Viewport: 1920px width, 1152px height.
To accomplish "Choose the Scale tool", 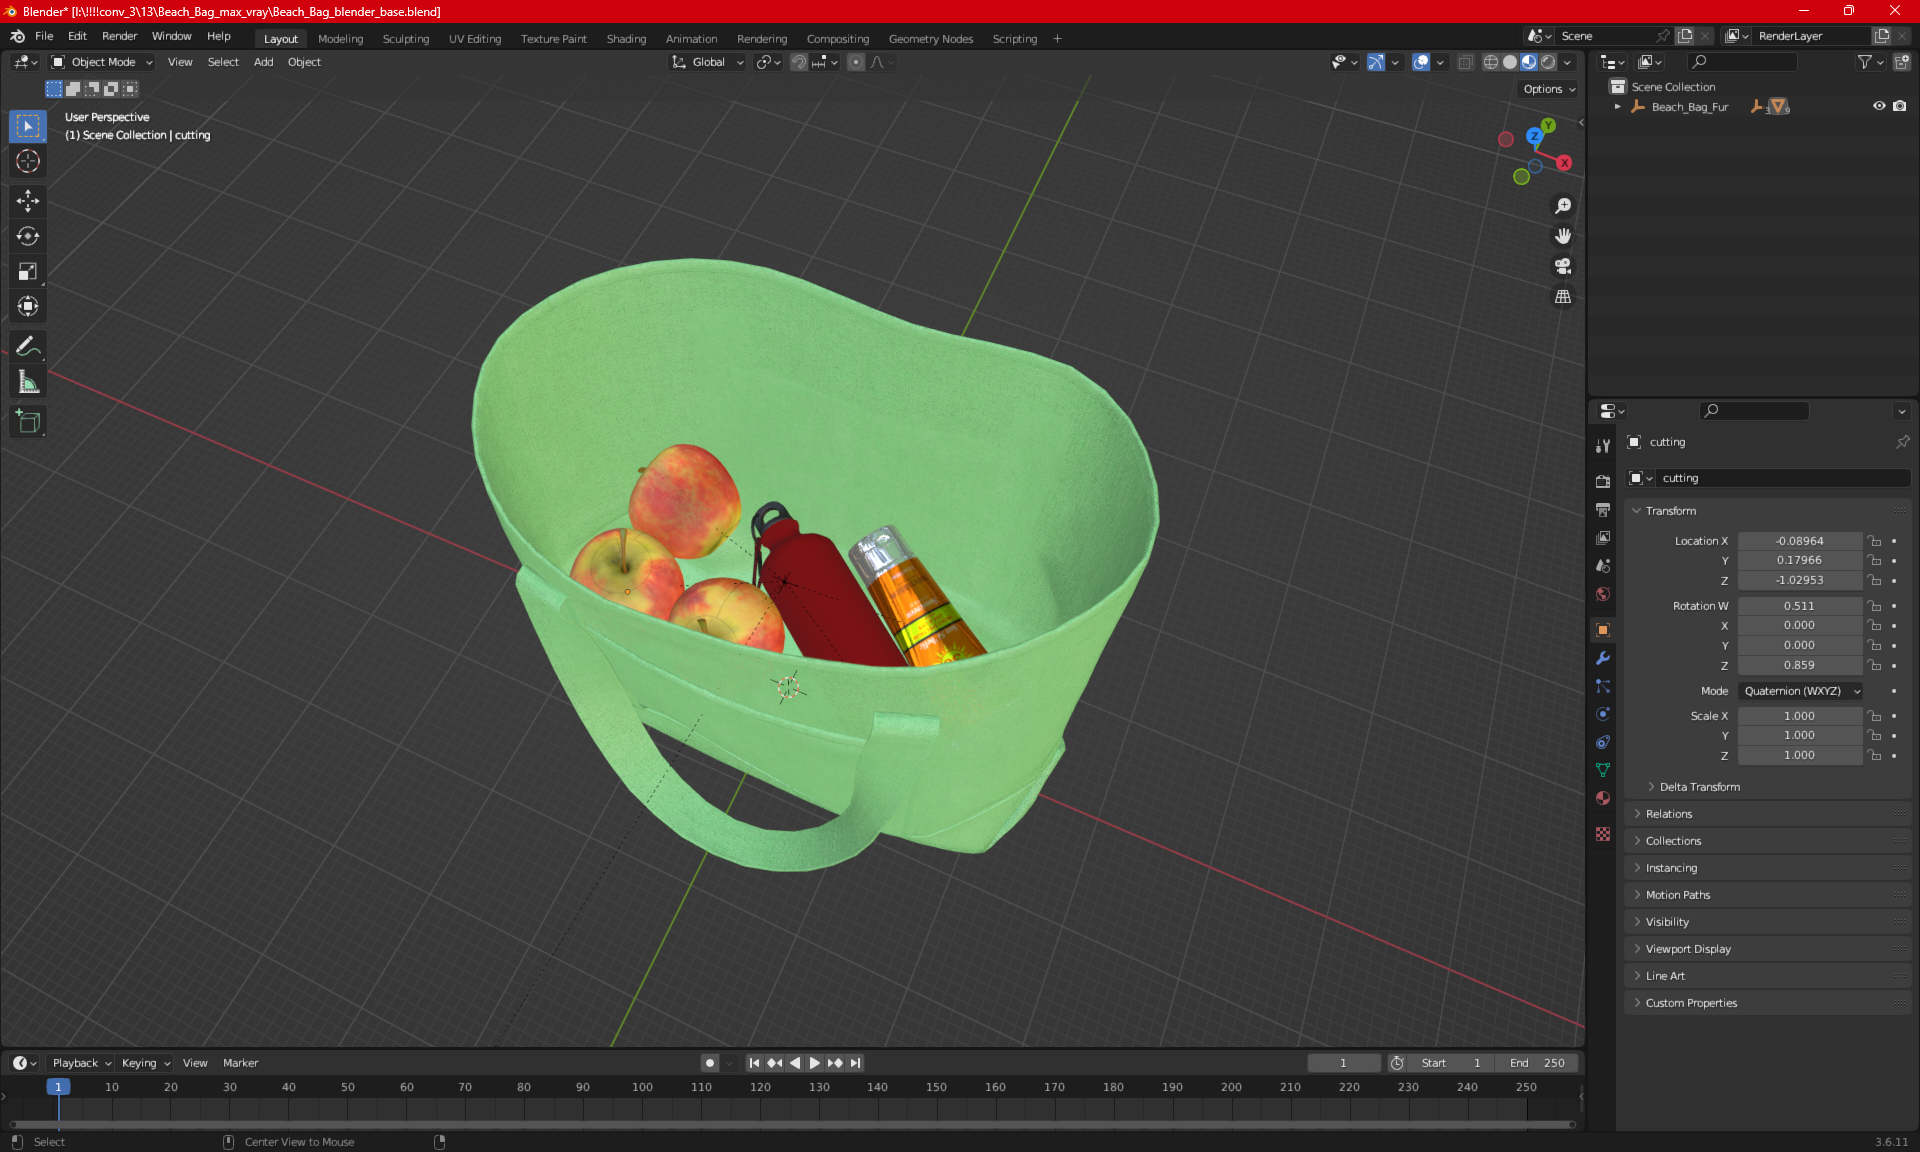I will tap(28, 271).
